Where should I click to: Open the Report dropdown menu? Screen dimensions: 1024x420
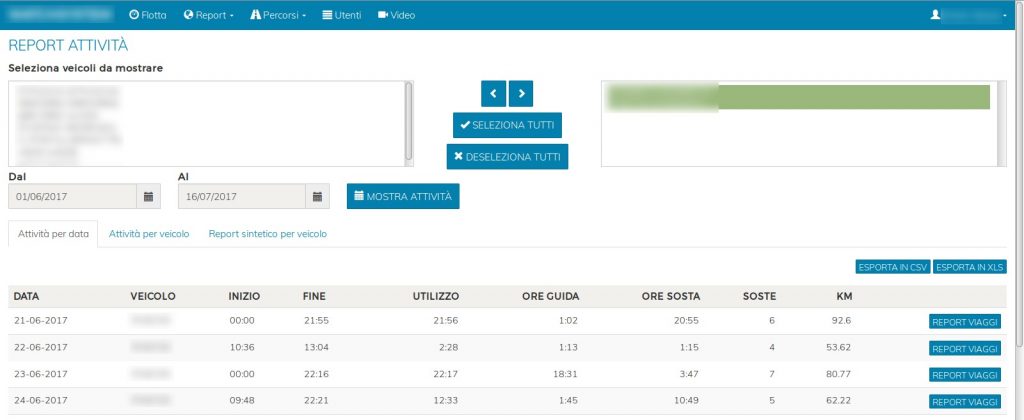[x=209, y=15]
